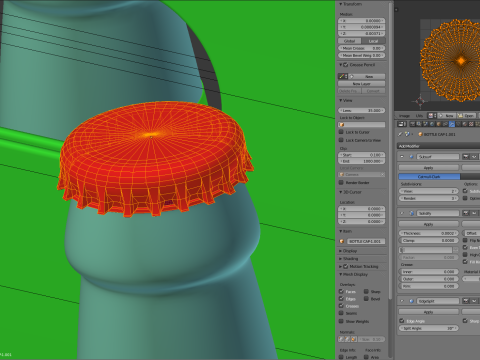Screen dimensions: 480x360
Task: Apply the Subsurf modifier
Action: tap(429, 168)
